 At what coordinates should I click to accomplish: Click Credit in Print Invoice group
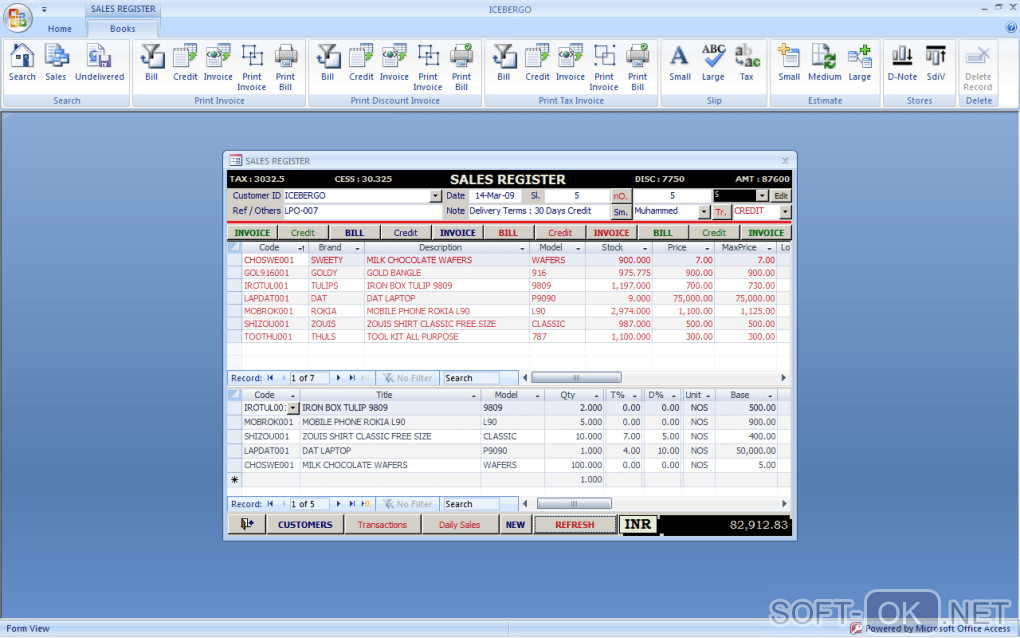[x=185, y=63]
